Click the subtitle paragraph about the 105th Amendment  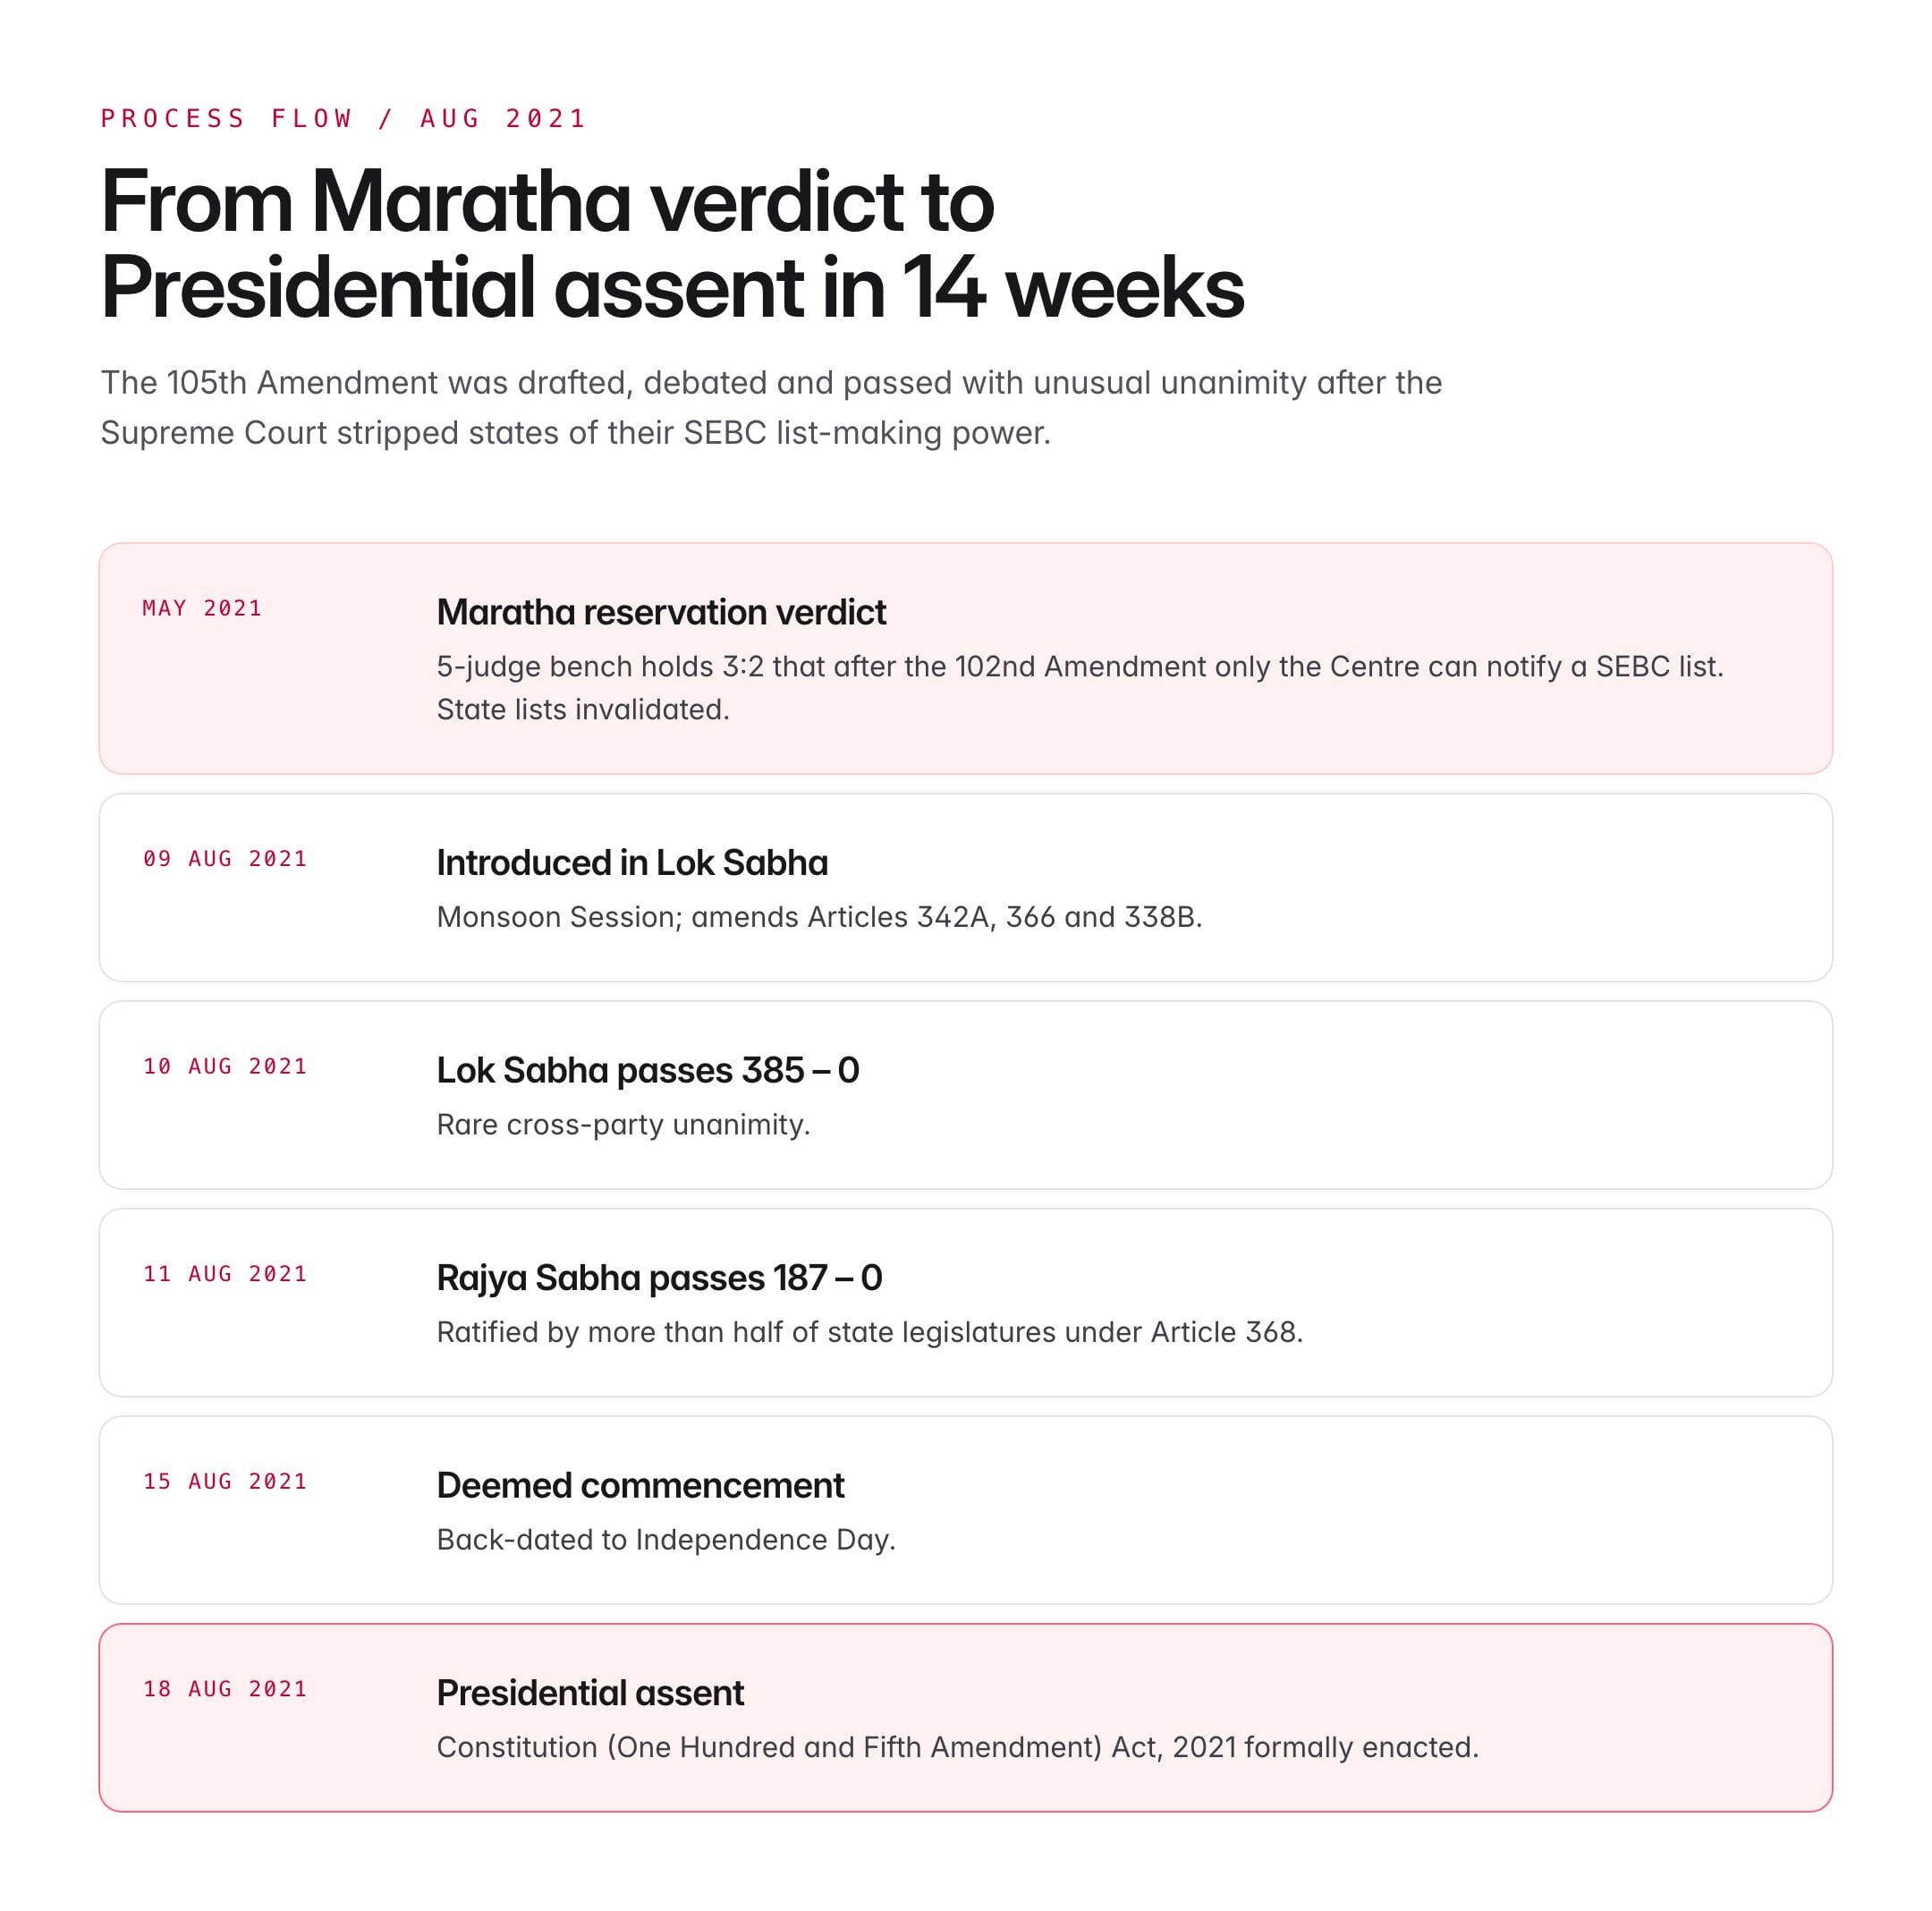(x=770, y=407)
